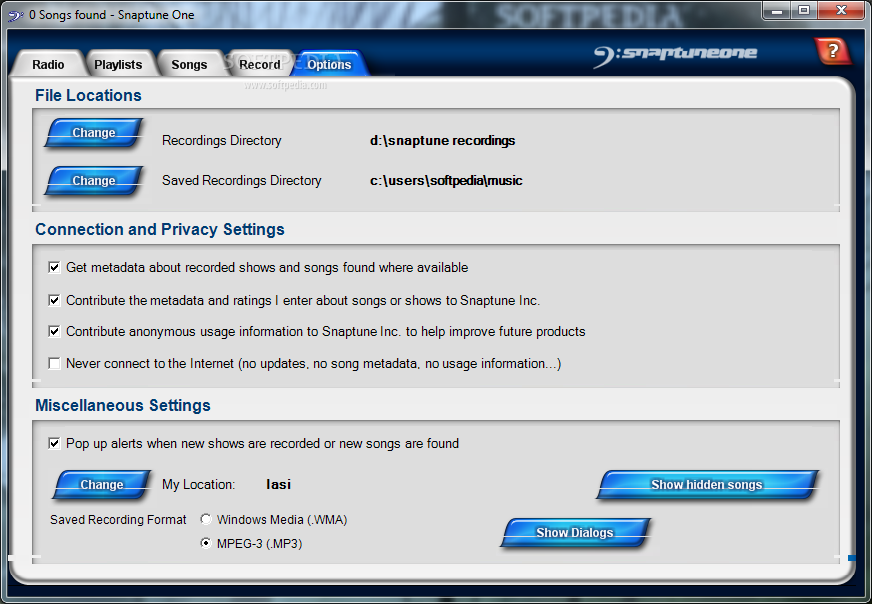
Task: Click the Show Dialogs button
Action: click(575, 532)
